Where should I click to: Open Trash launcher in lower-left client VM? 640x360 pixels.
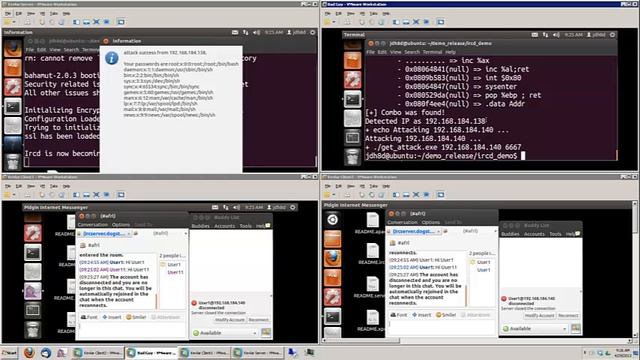pos(33,330)
